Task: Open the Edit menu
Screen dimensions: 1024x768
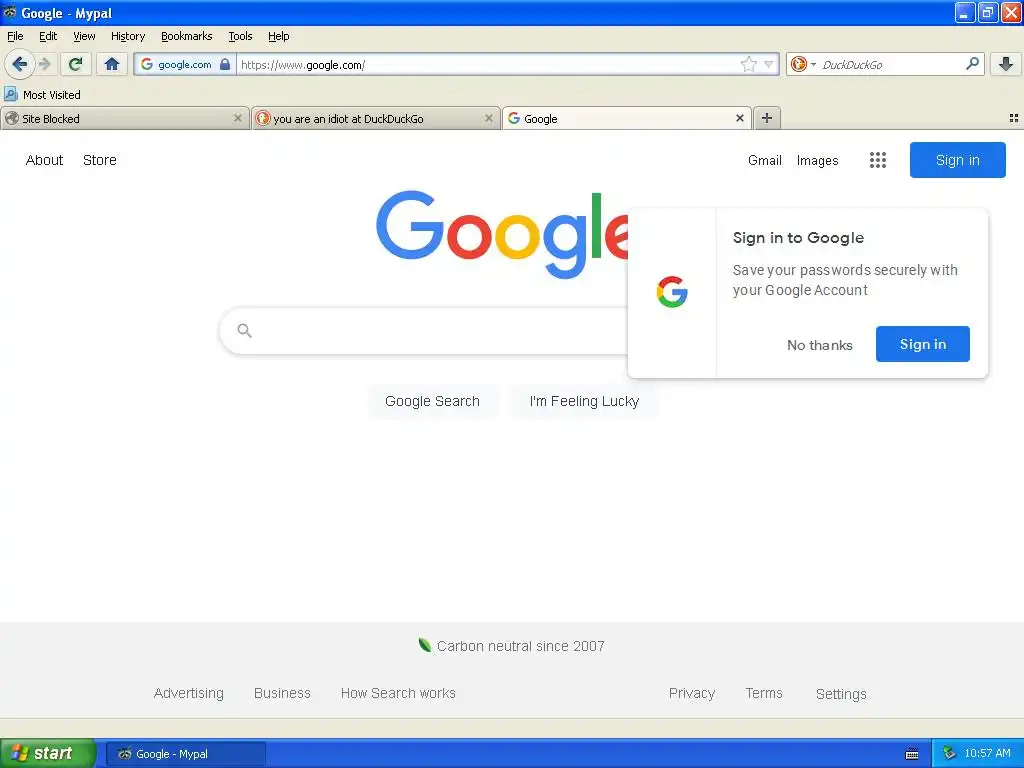Action: pos(48,36)
